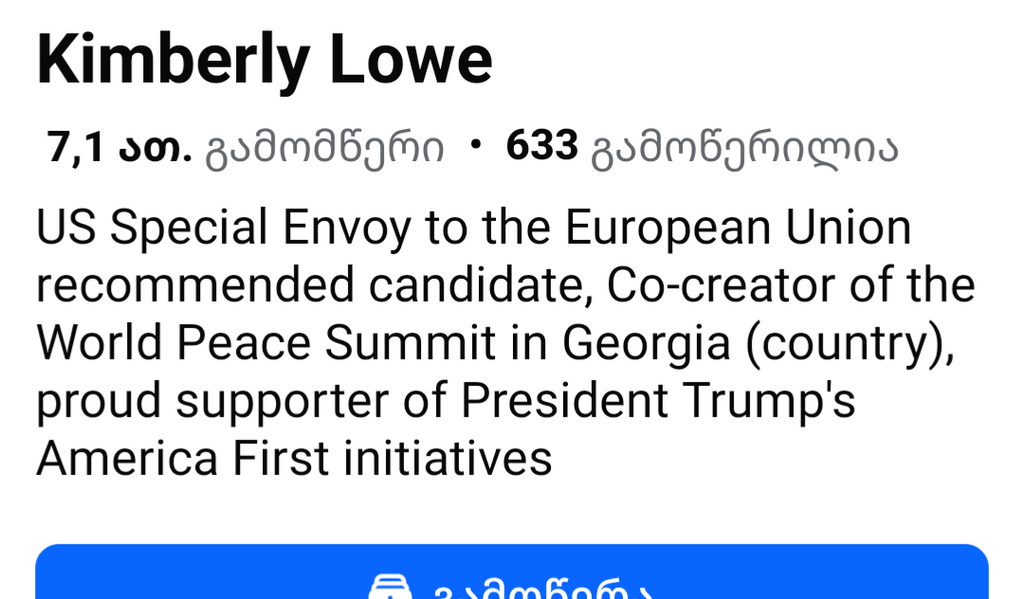Image resolution: width=1024 pixels, height=599 pixels.
Task: Tap the blue გამოწერა follow button
Action: tap(512, 572)
